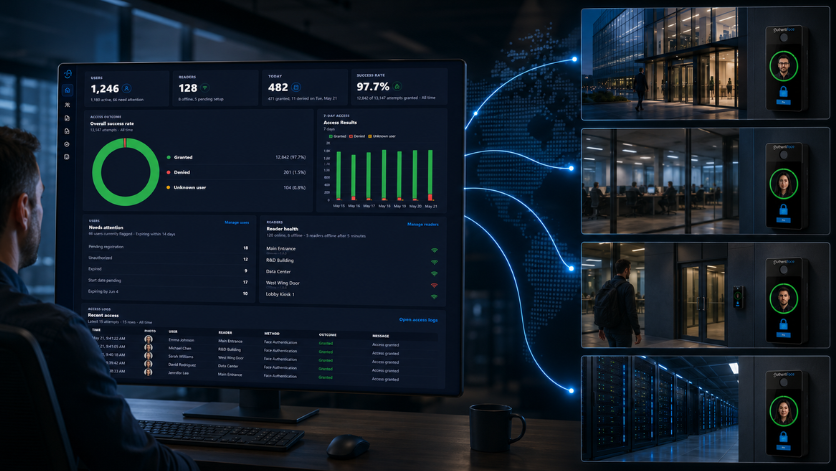Open the Manage readers link
Screen dimensions: 836x471
tap(423, 224)
